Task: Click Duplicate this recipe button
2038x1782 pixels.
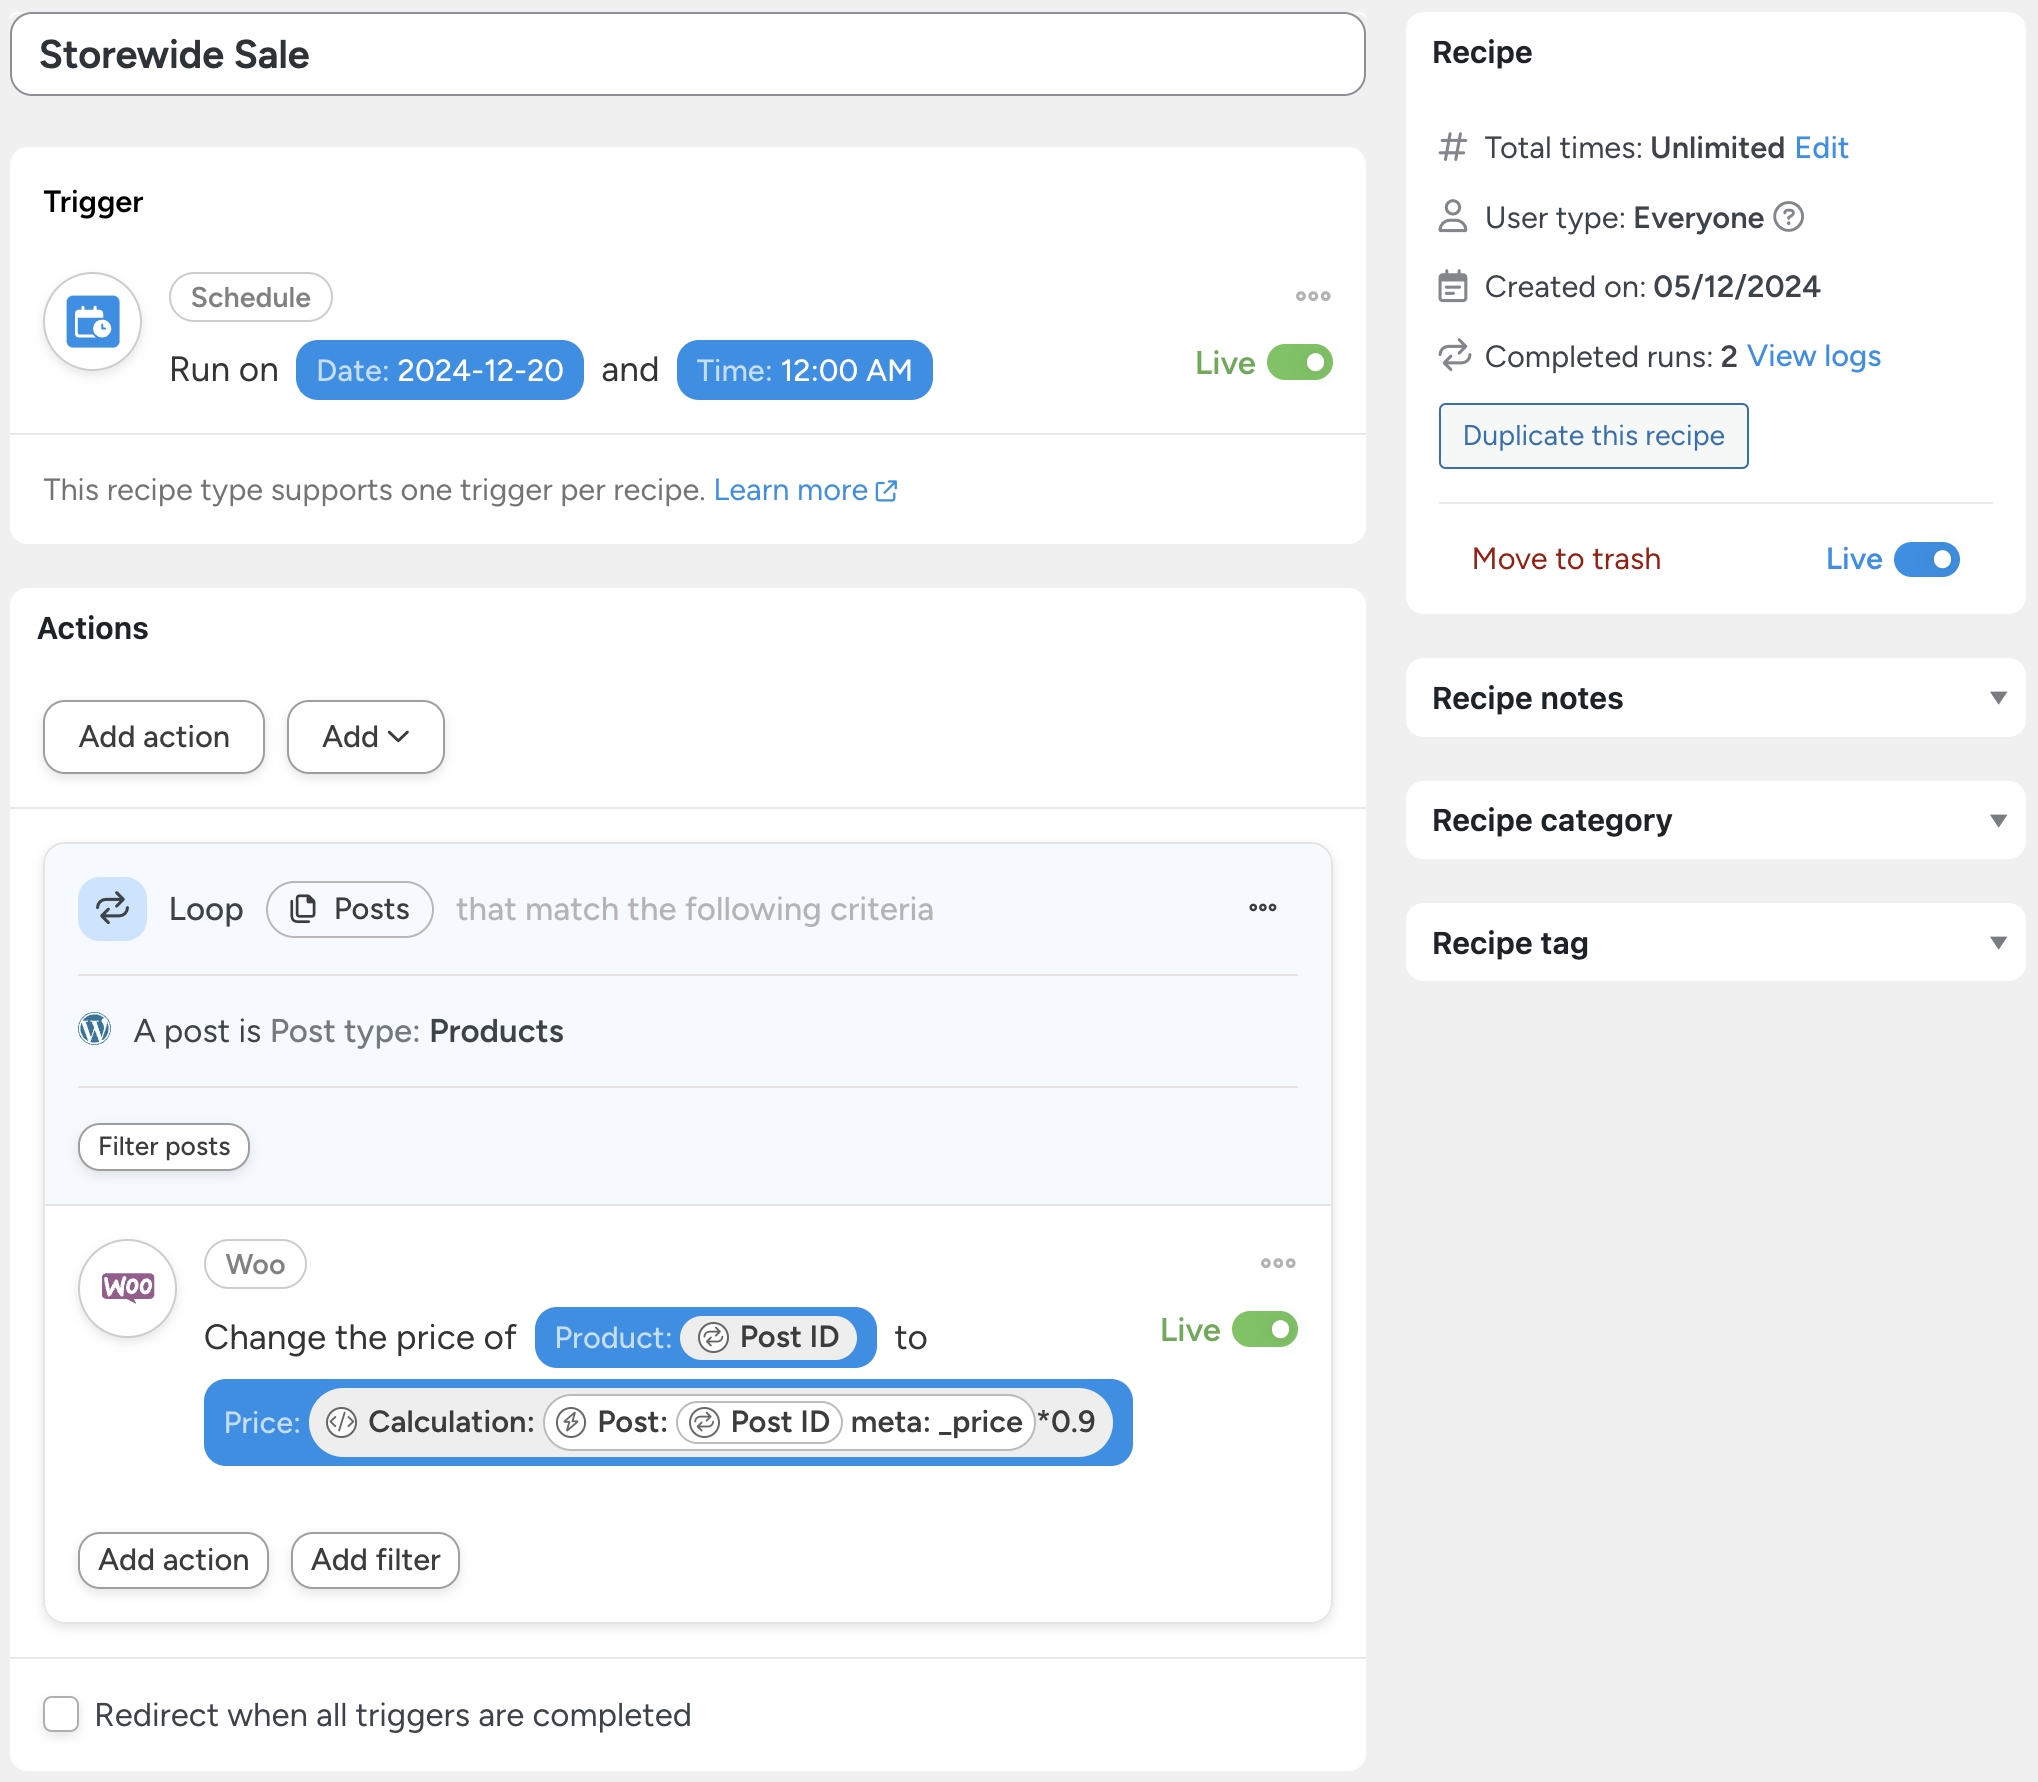Action: [1593, 436]
